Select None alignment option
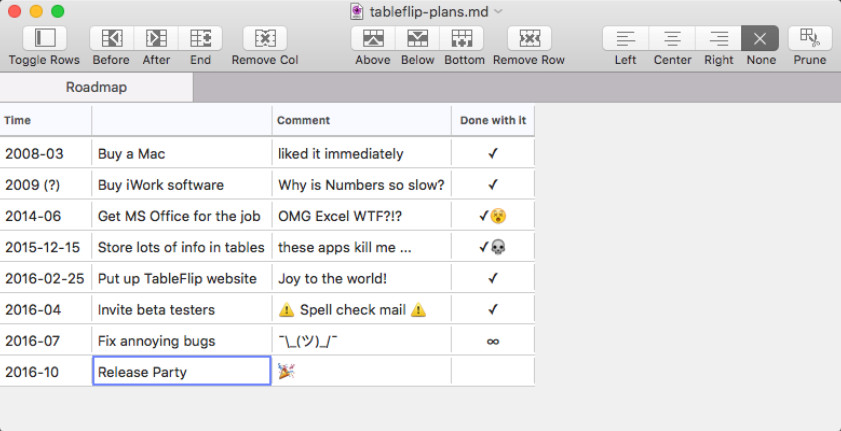841x431 pixels. [760, 38]
